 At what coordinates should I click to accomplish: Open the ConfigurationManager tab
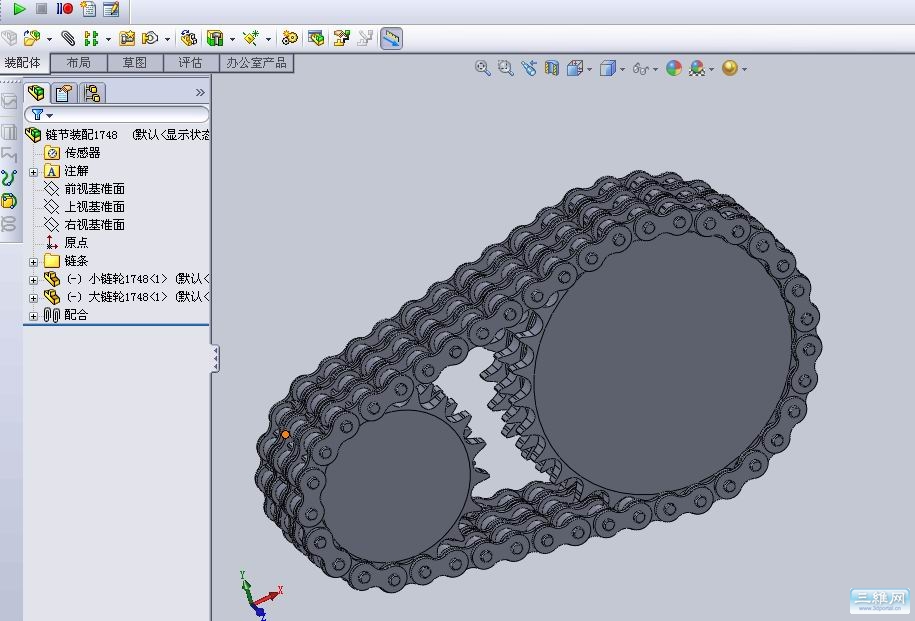[x=92, y=93]
